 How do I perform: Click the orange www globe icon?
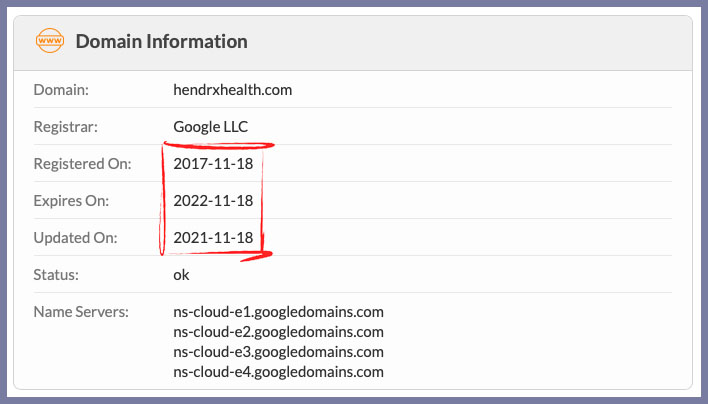(x=50, y=41)
